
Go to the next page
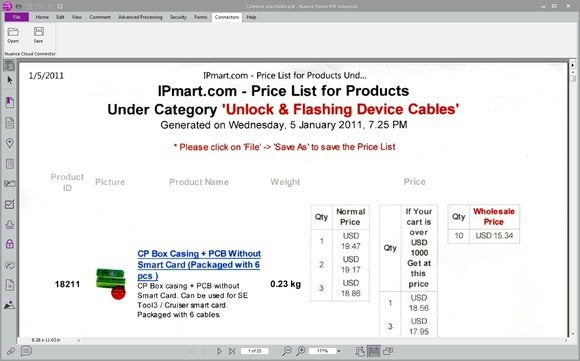coord(219,351)
